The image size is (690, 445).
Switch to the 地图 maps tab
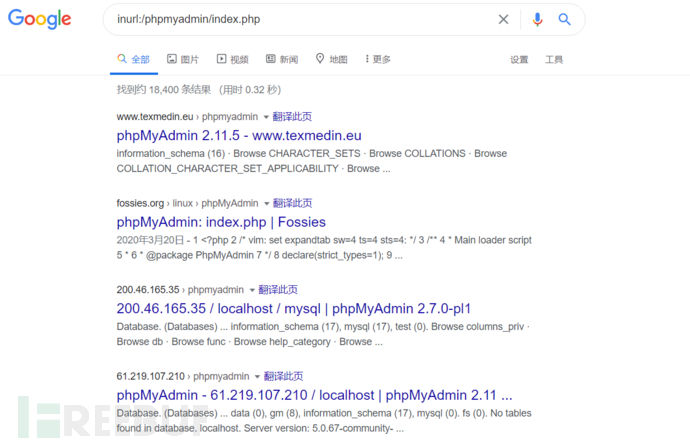tap(332, 59)
